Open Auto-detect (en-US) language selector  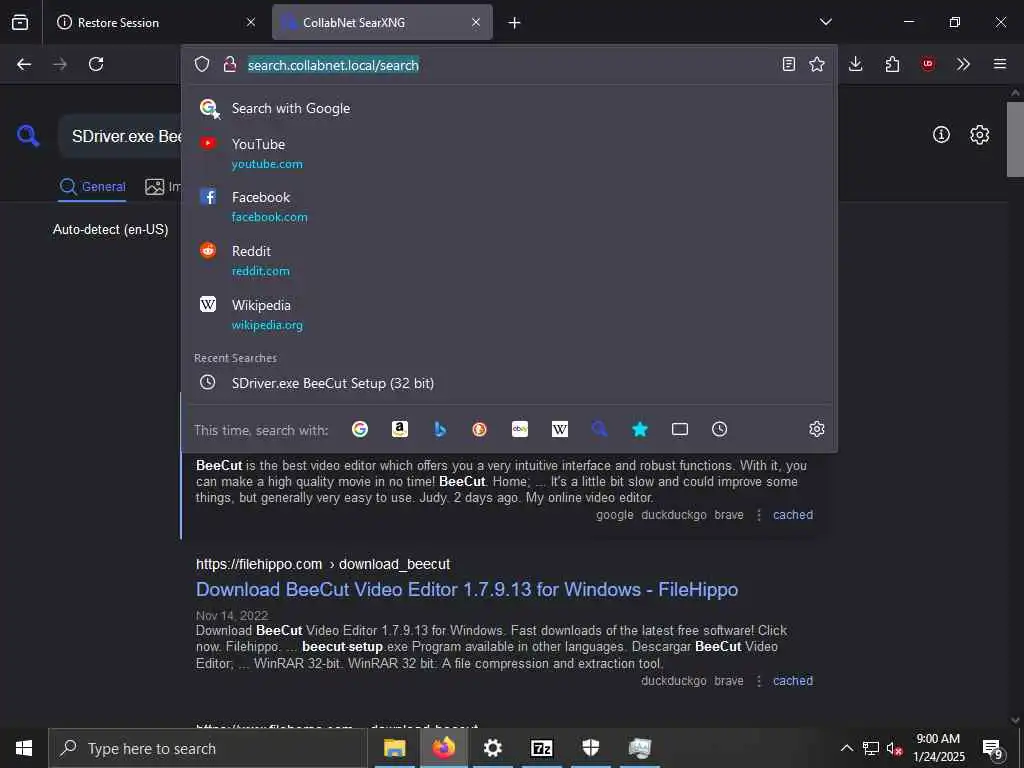[110, 229]
